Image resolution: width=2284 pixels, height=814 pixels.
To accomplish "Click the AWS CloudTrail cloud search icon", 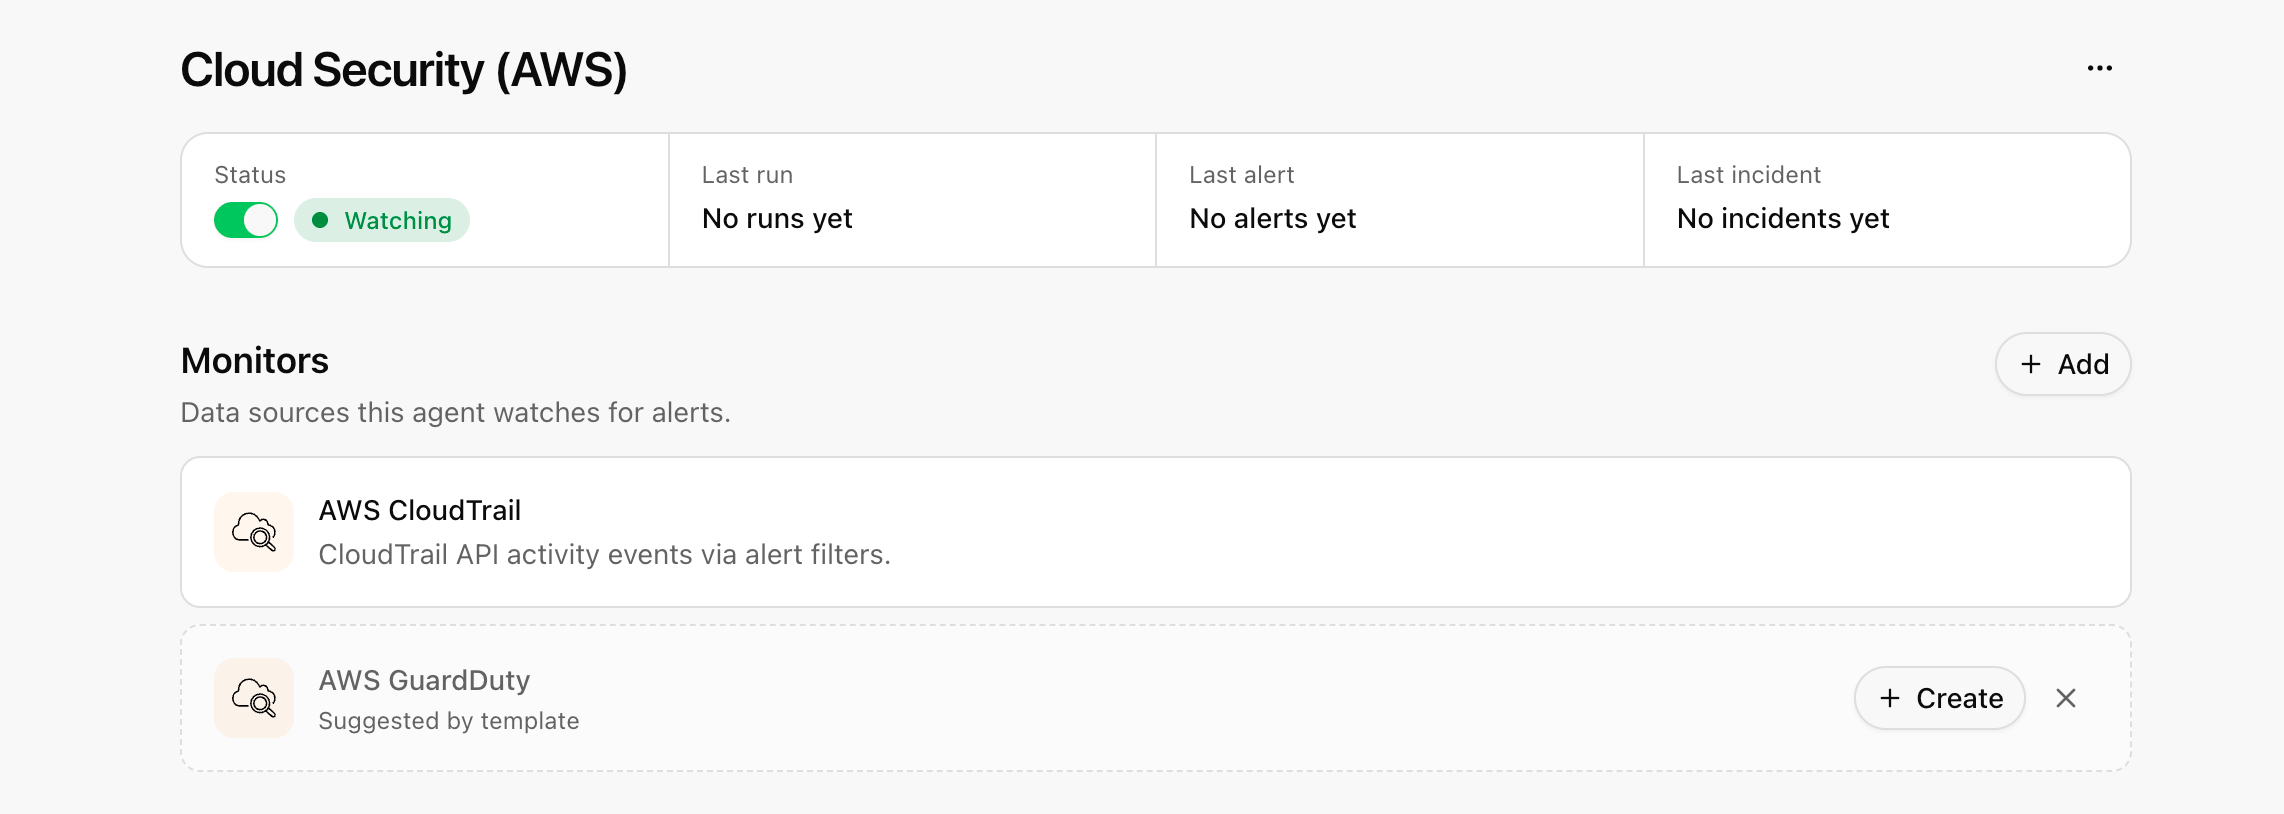I will 254,532.
